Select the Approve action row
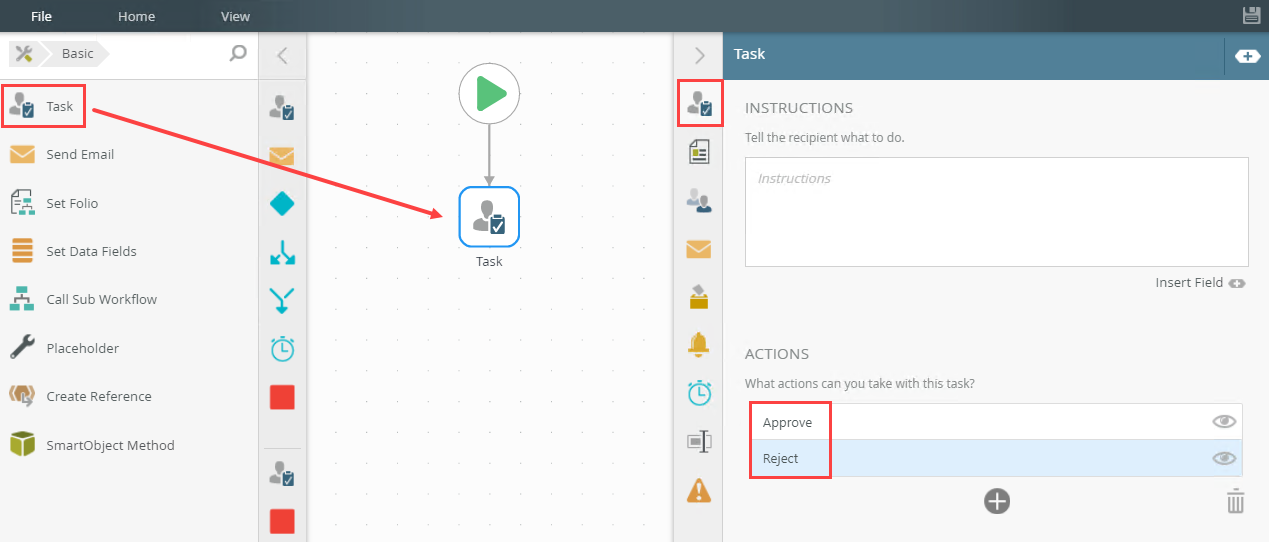 pos(995,422)
